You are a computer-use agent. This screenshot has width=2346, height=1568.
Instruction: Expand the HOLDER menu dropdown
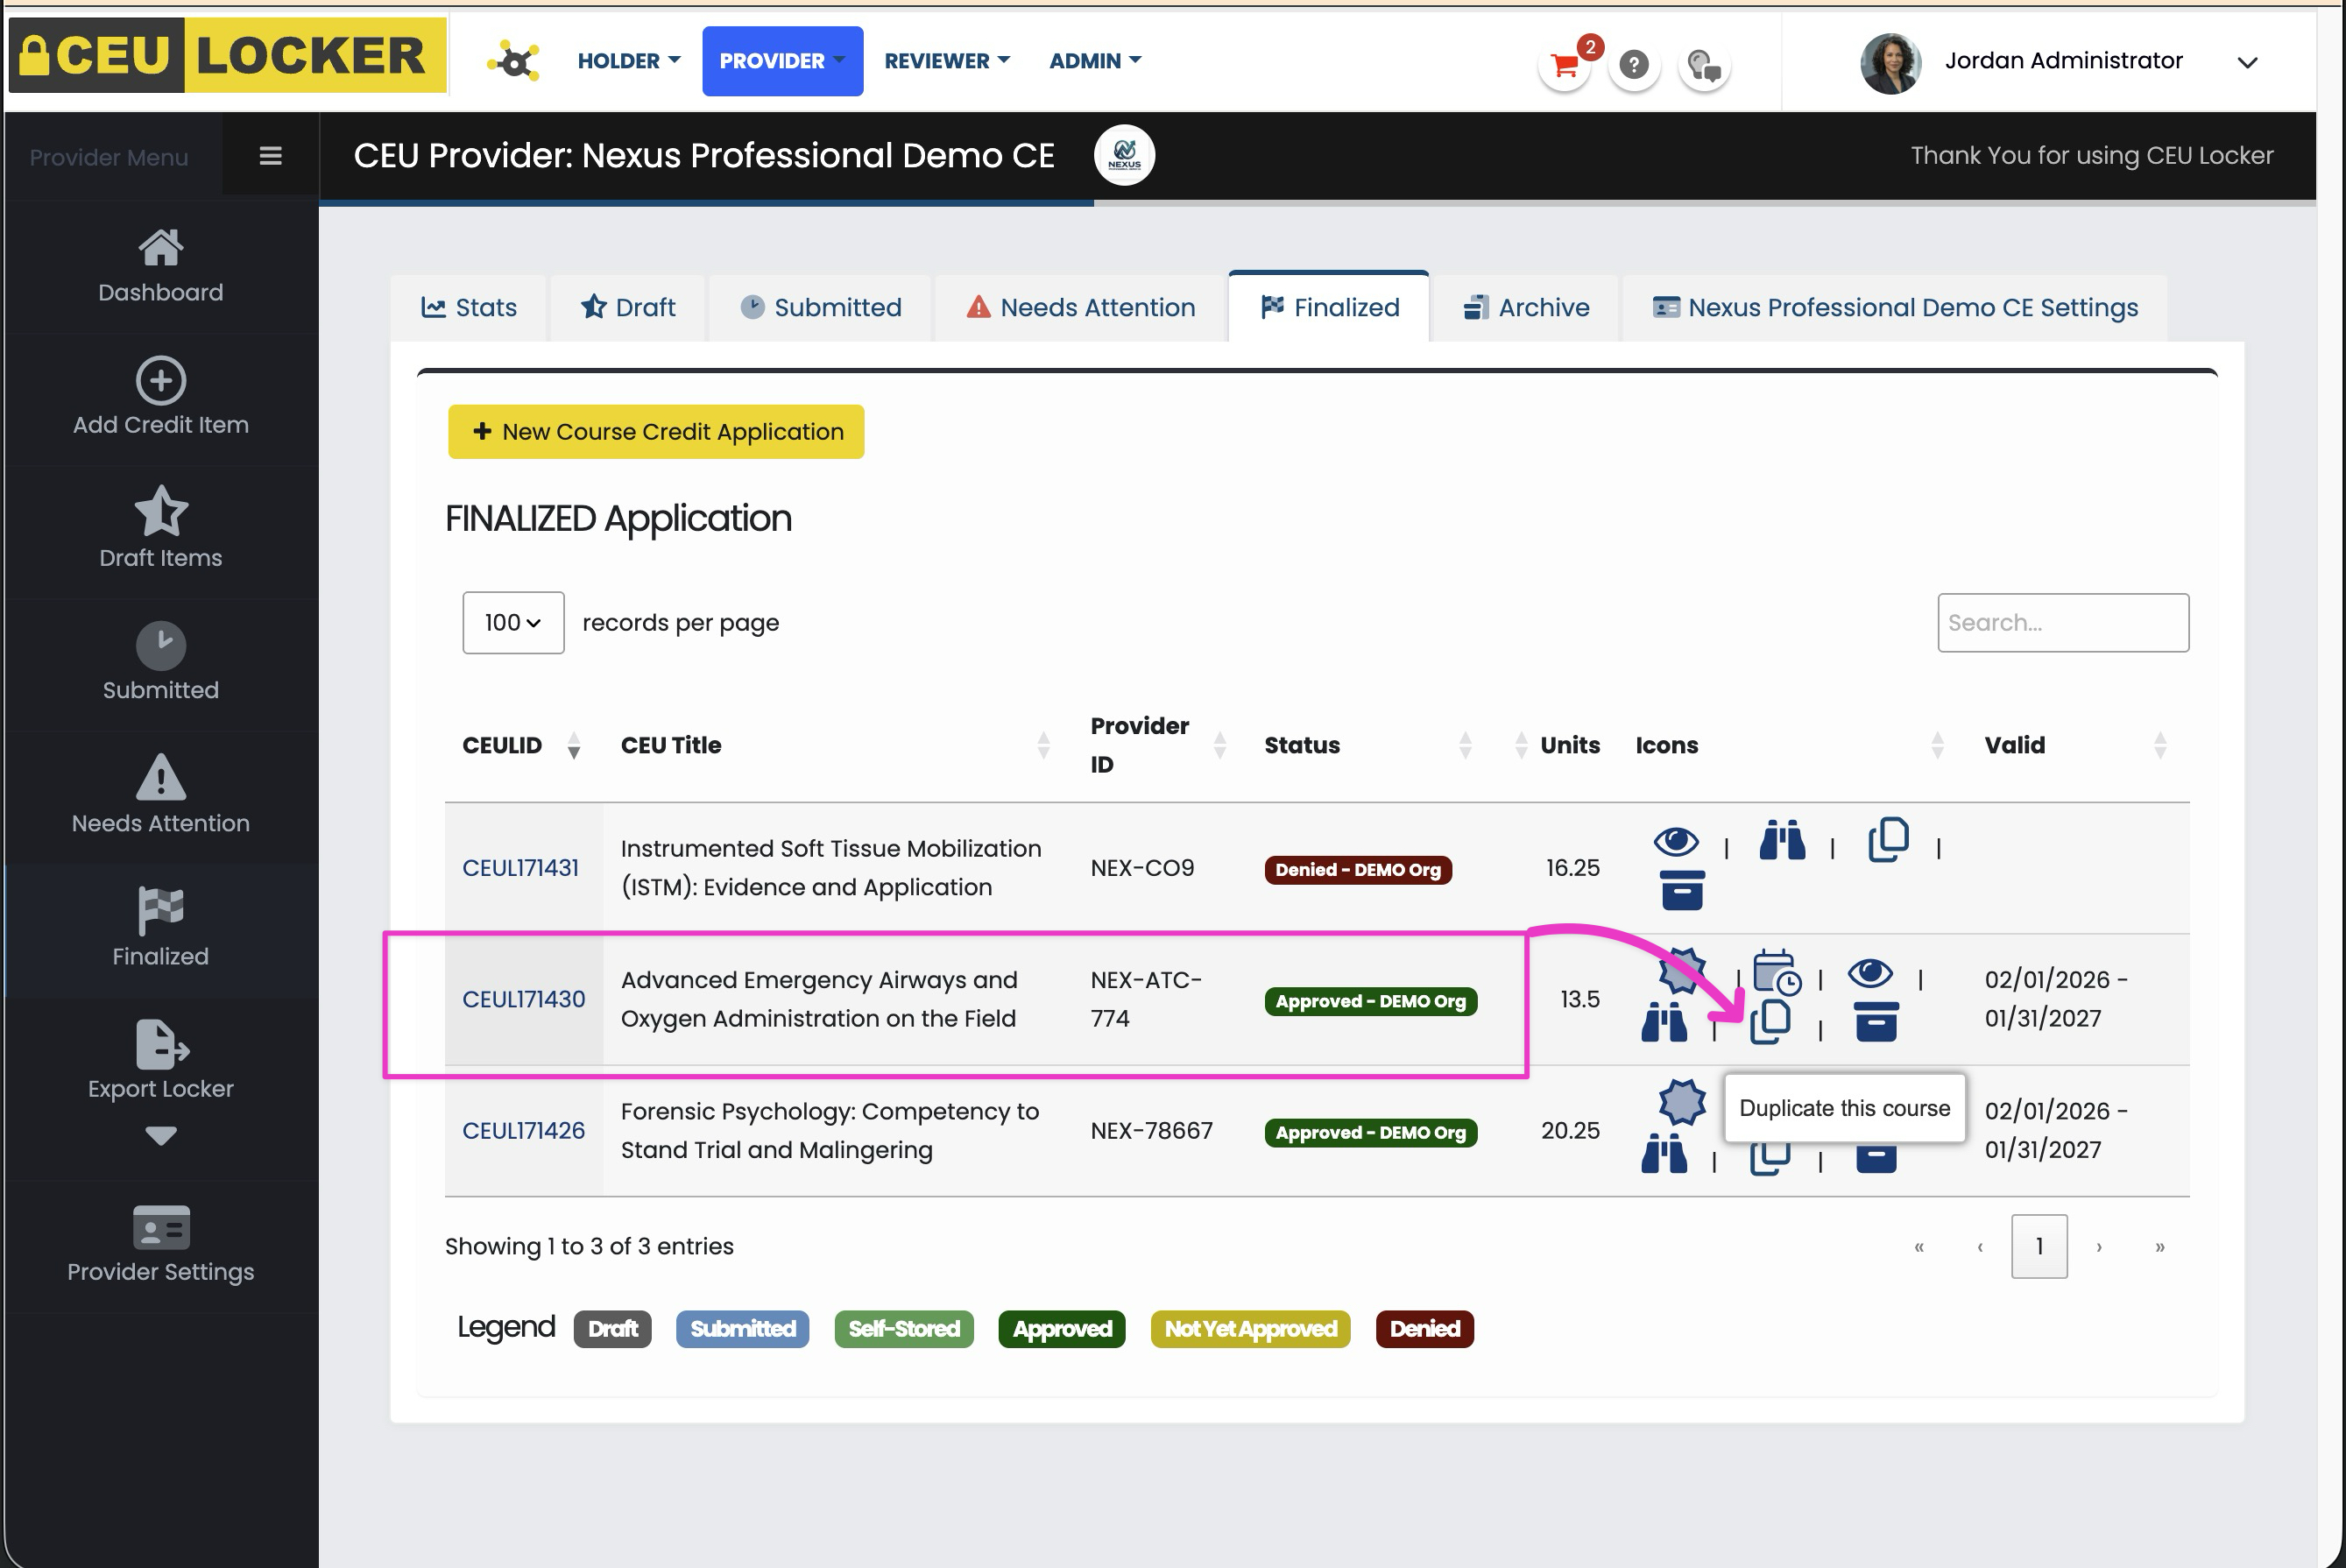[628, 61]
